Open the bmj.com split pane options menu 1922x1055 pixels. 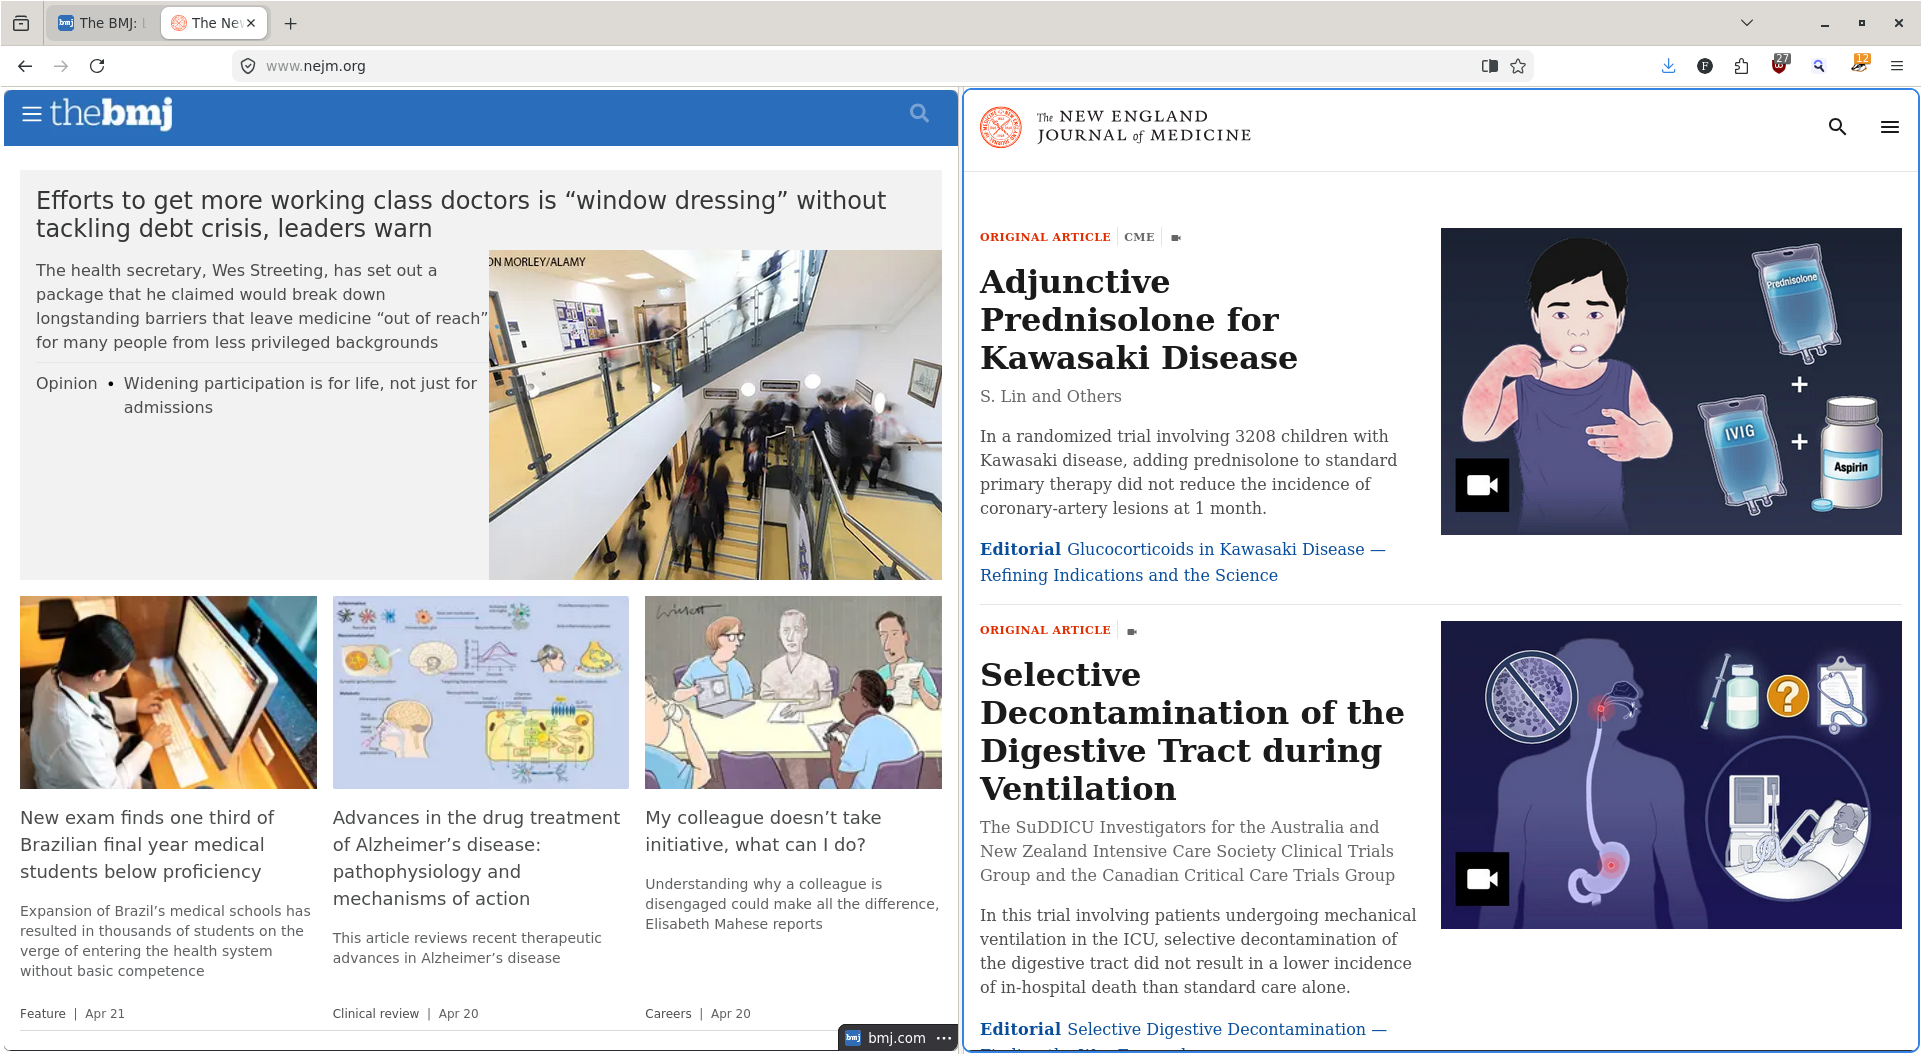944,1038
